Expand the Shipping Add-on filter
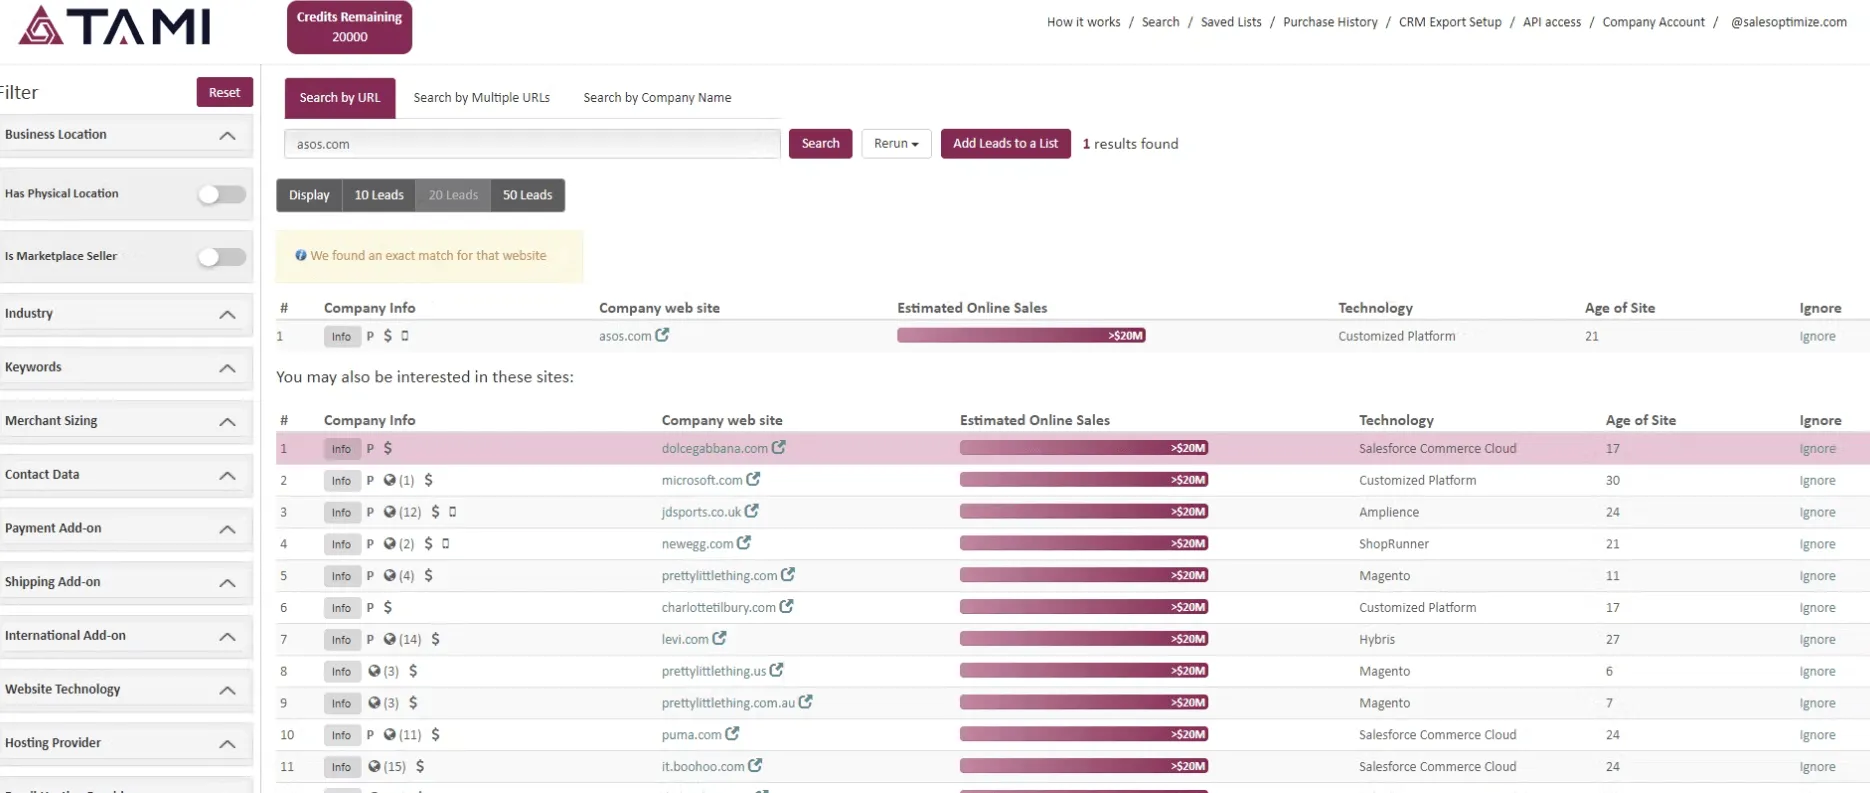Viewport: 1870px width, 793px height. 126,582
